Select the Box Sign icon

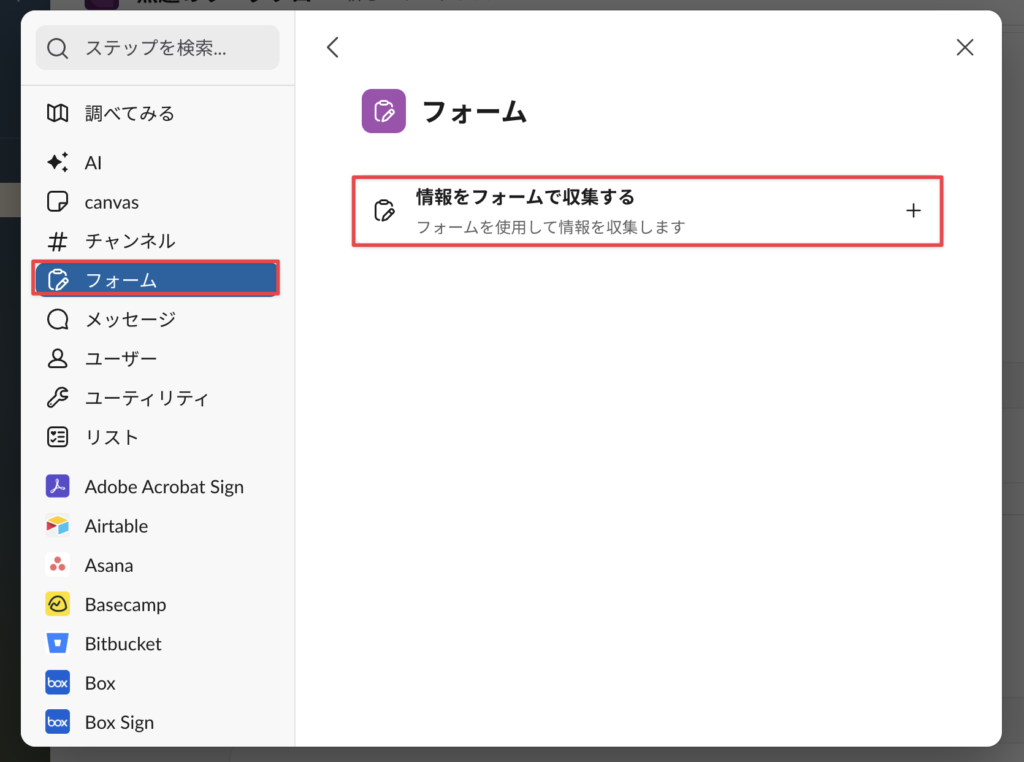click(x=58, y=722)
